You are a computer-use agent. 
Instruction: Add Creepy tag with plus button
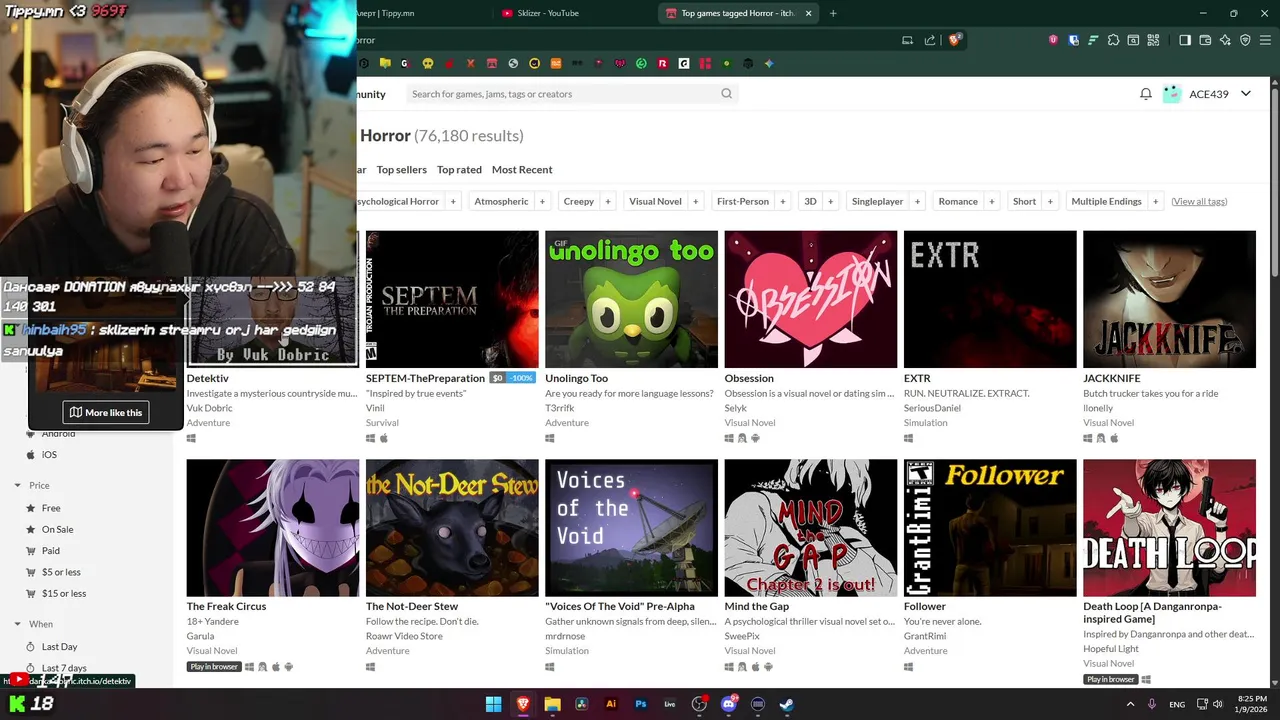pos(607,201)
